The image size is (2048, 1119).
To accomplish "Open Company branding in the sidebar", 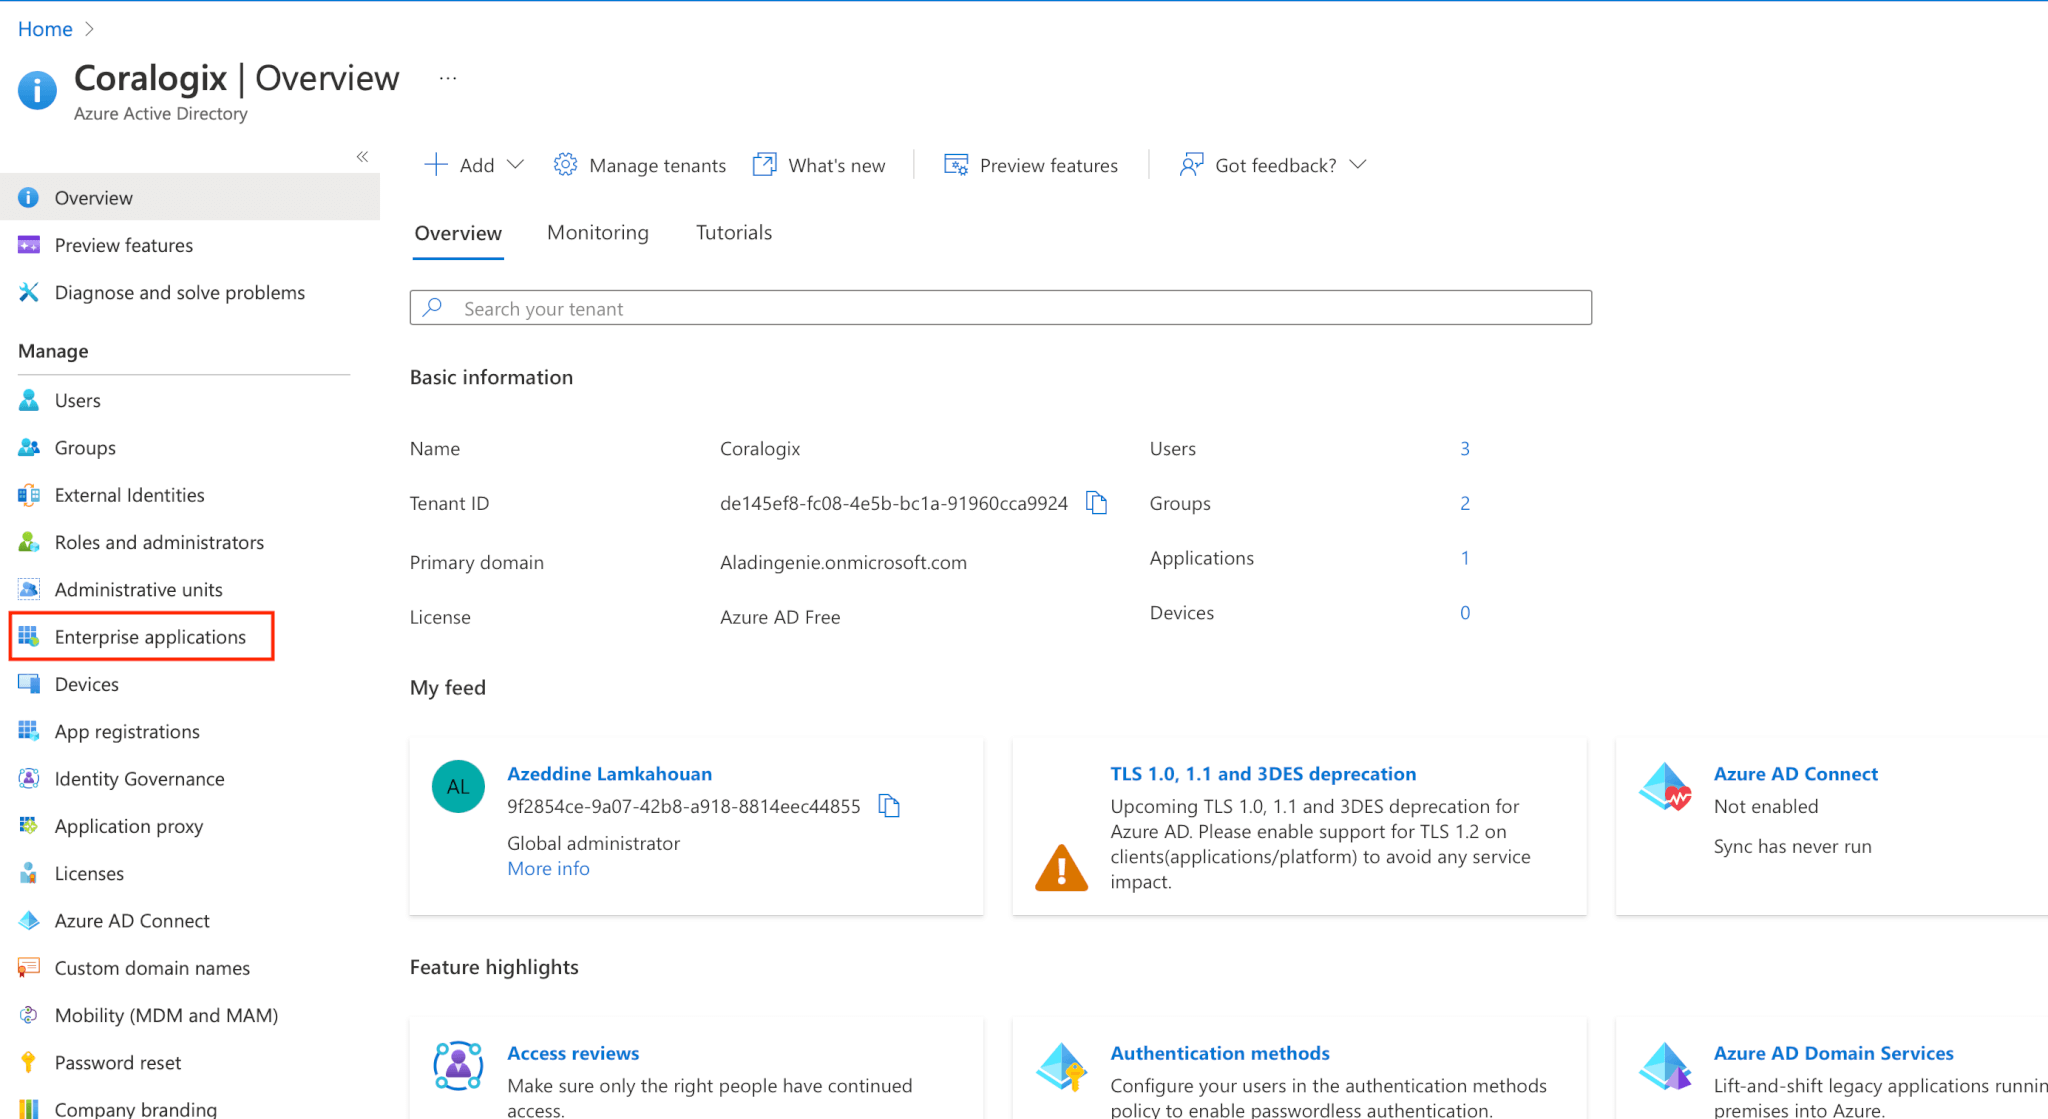I will (x=136, y=1108).
